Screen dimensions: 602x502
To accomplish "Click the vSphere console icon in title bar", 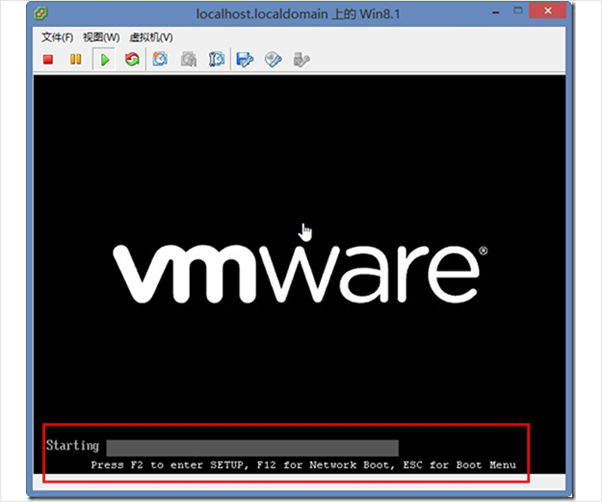I will tap(41, 14).
